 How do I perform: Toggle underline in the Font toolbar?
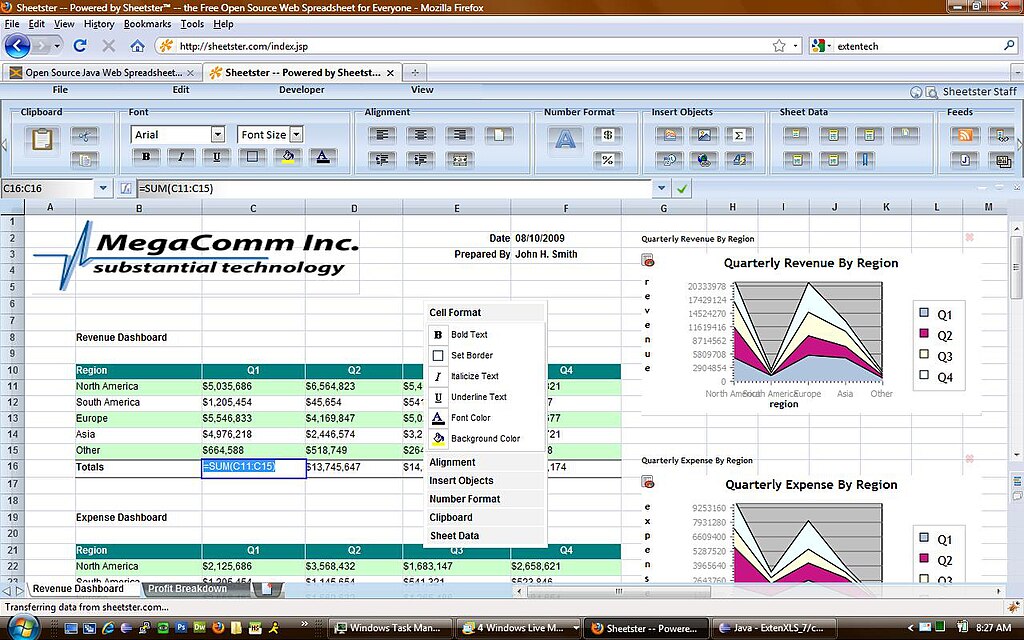click(x=216, y=157)
